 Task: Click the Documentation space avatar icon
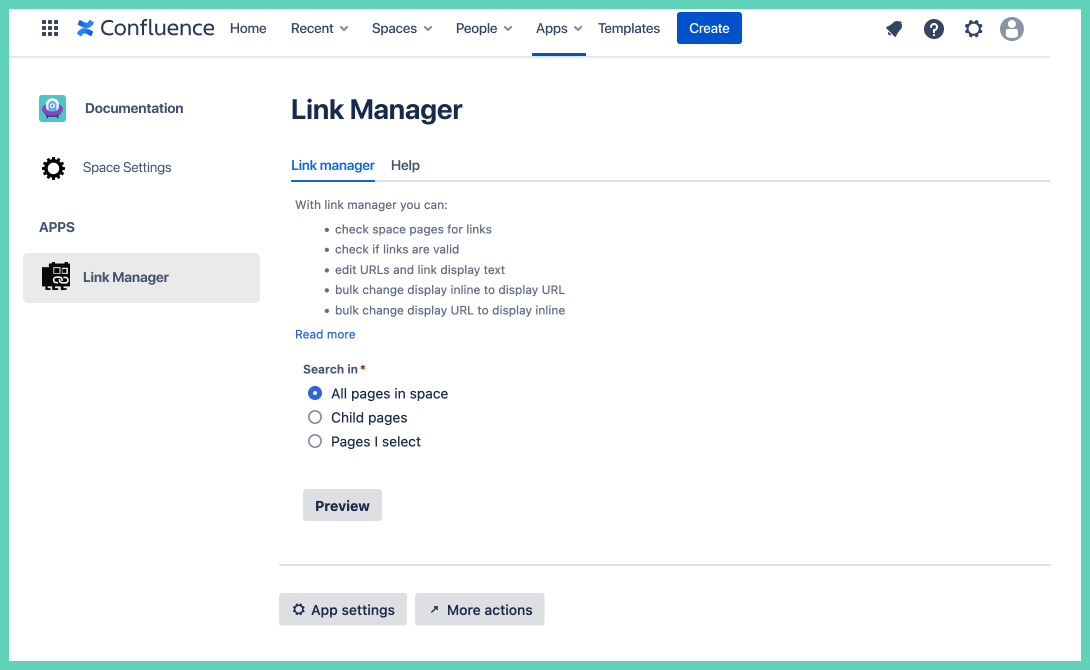52,108
